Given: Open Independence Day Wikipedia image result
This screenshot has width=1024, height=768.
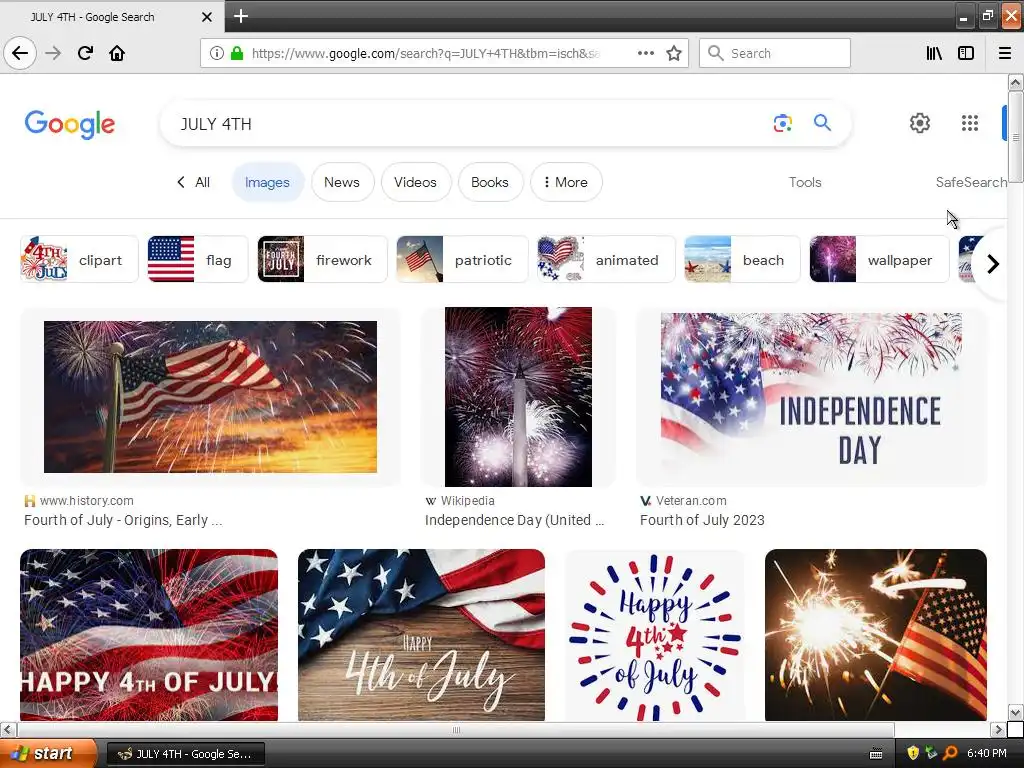Looking at the screenshot, I should tap(519, 397).
